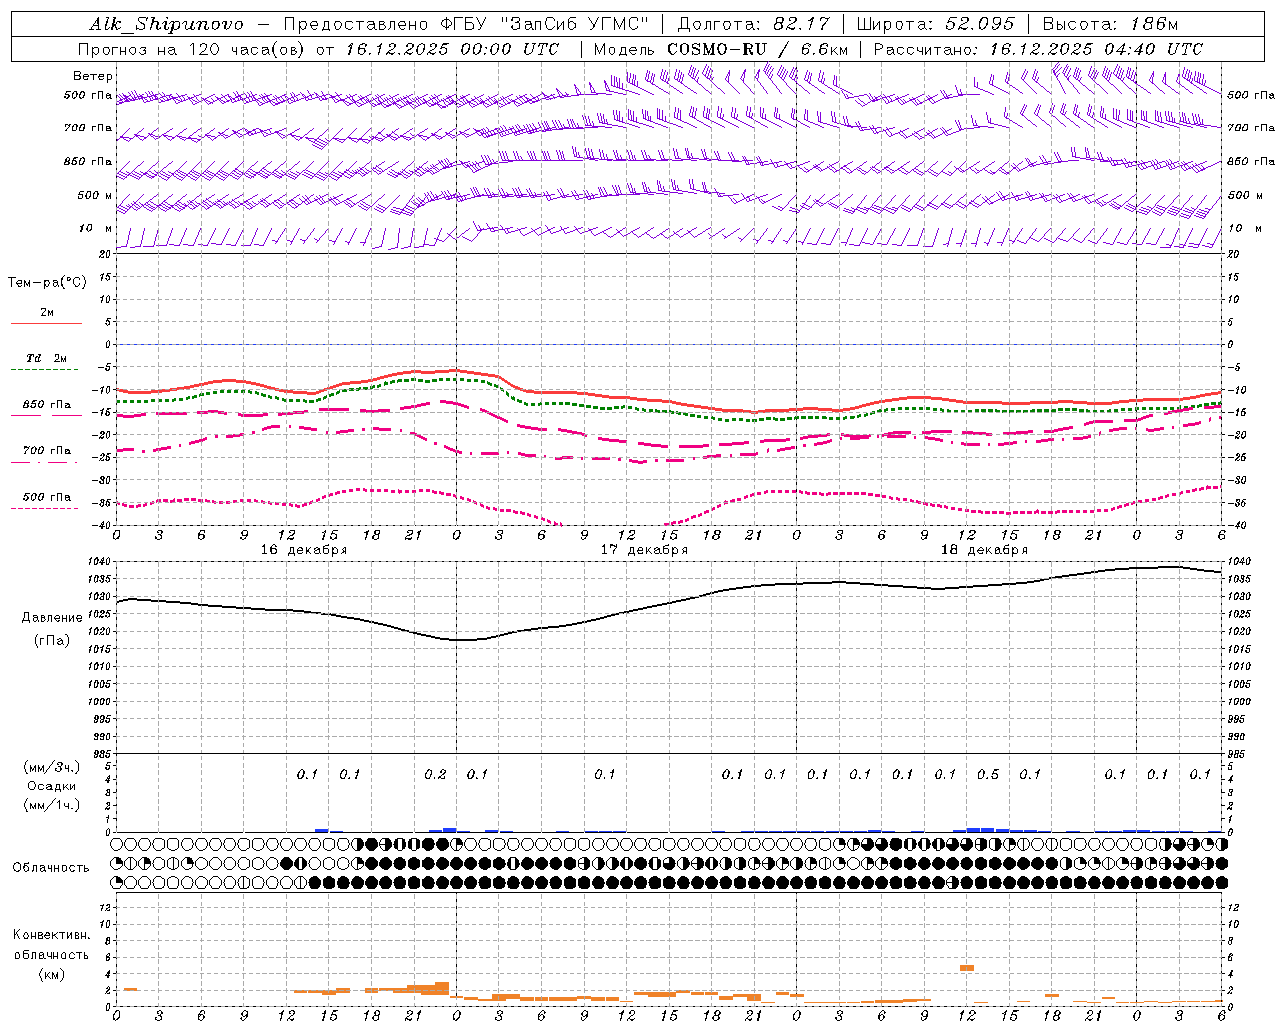Click the elevation text Высота: 186м
Image resolution: width=1280 pixels, height=1024 pixels.
pyautogui.click(x=1110, y=24)
